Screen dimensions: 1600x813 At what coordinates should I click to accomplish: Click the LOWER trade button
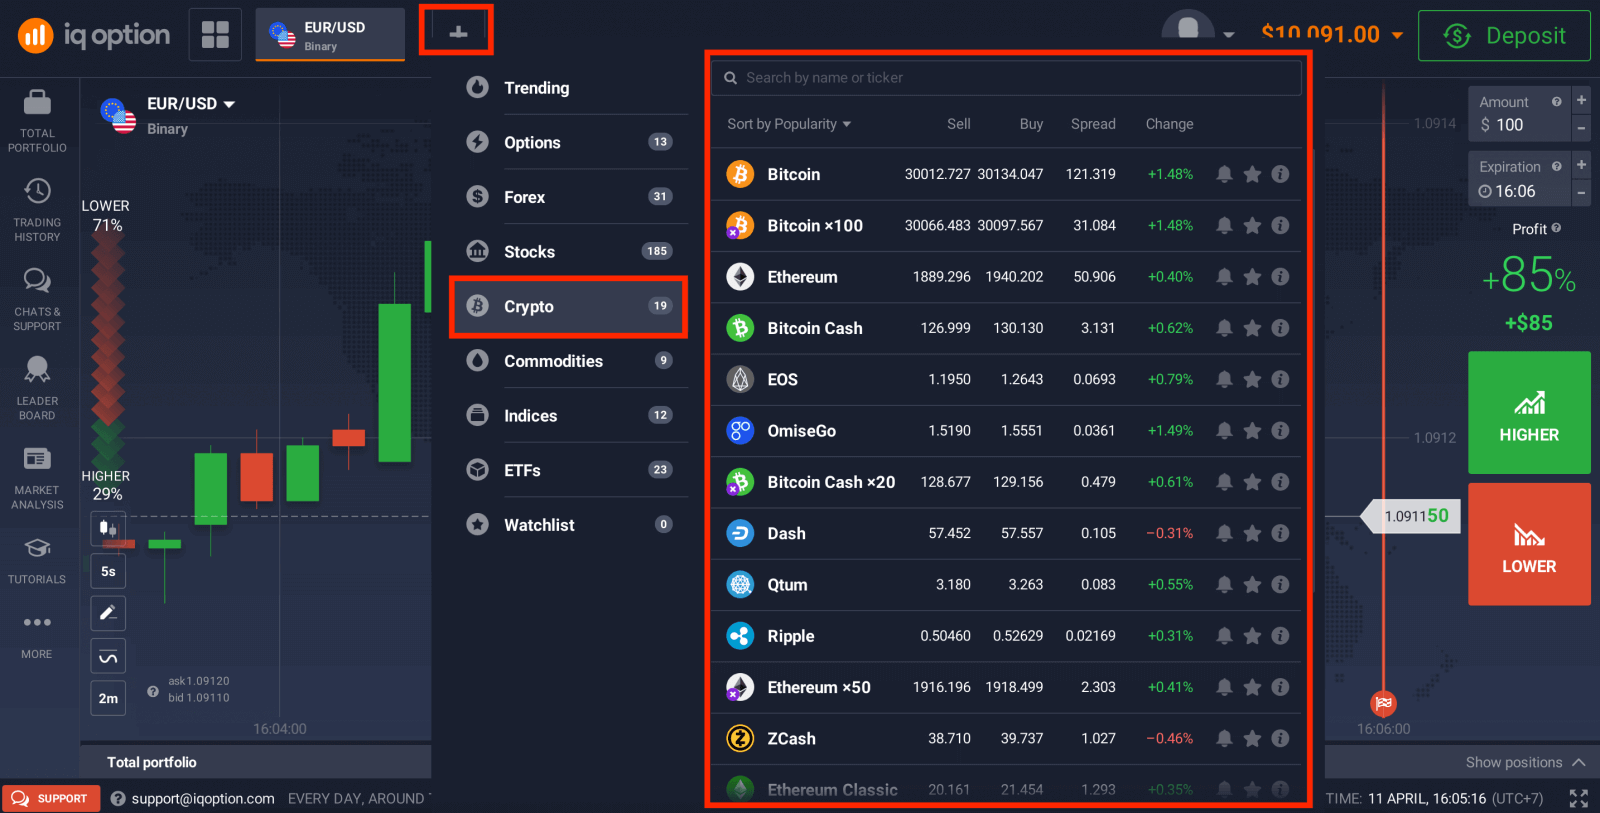pyautogui.click(x=1529, y=544)
